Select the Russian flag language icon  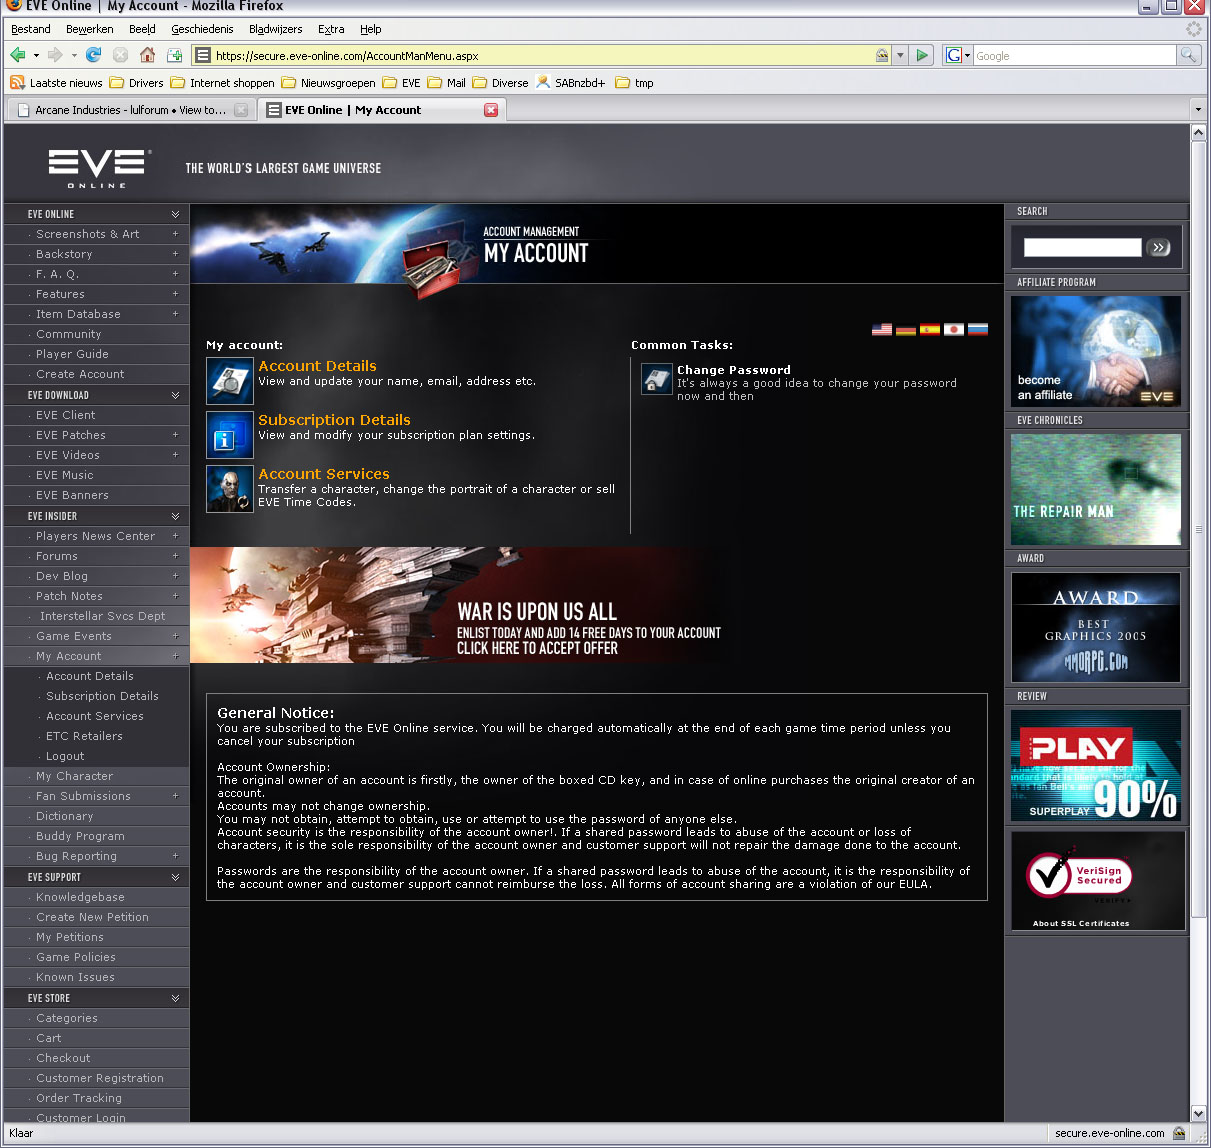click(x=978, y=329)
